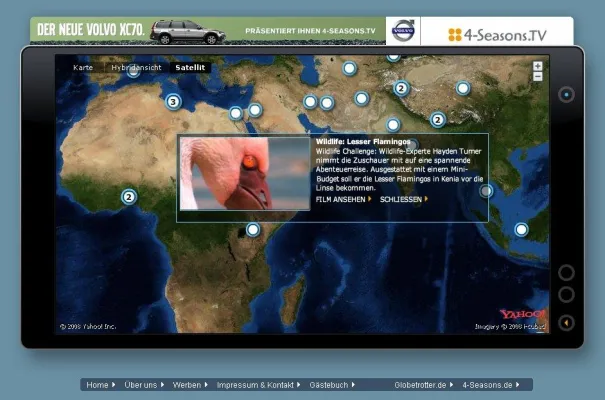The image size is (605, 400).
Task: Click the Volvo XC70 banner advertisement
Action: [208, 31]
